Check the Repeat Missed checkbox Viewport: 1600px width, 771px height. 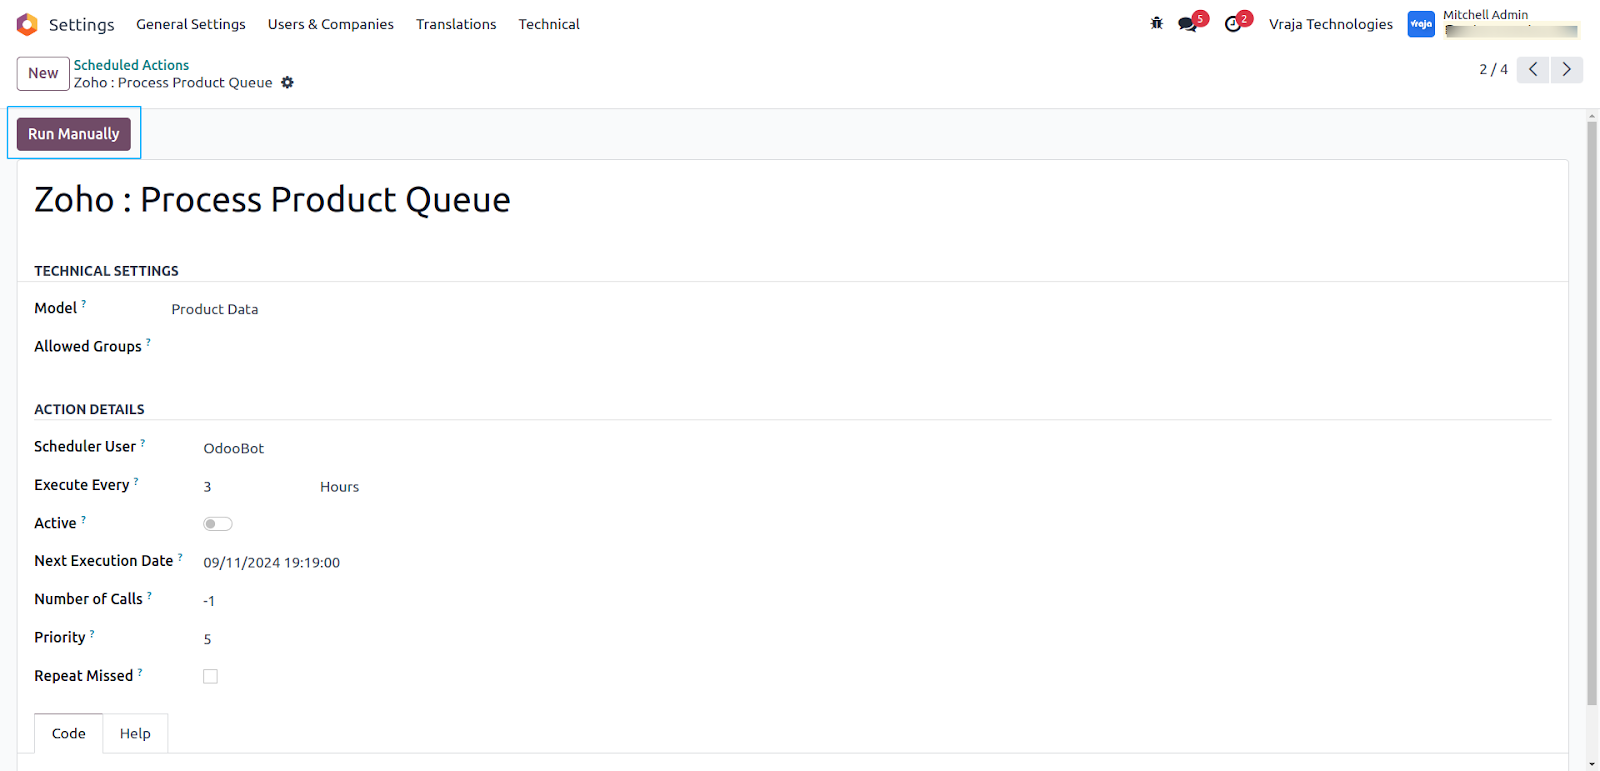click(210, 677)
